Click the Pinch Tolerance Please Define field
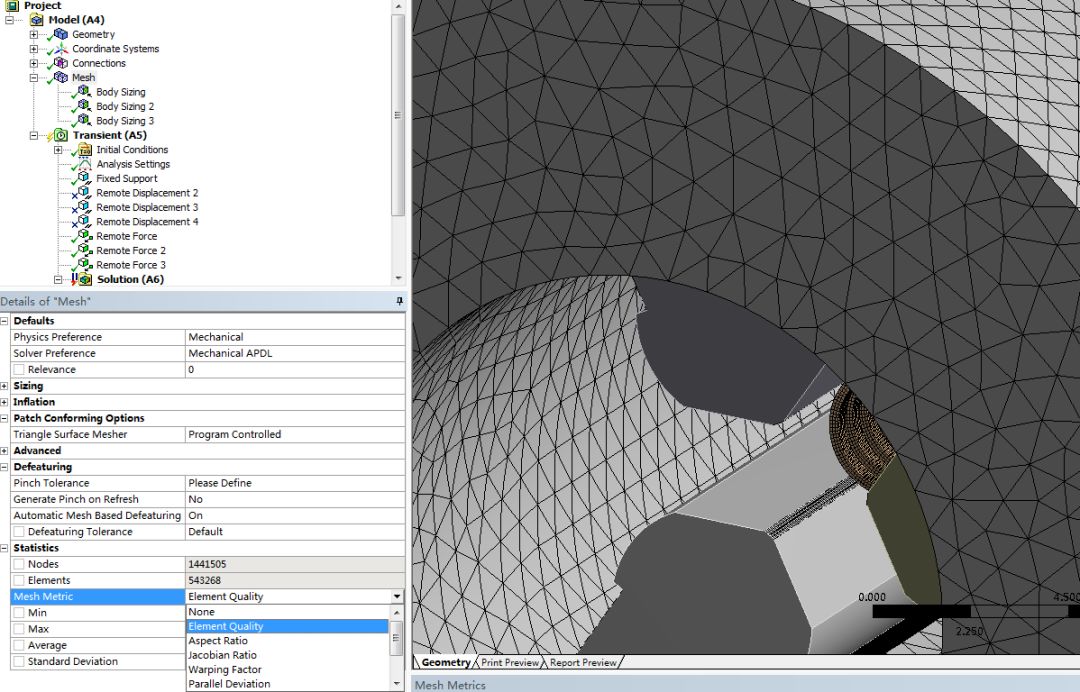Image resolution: width=1080 pixels, height=692 pixels. [x=295, y=483]
